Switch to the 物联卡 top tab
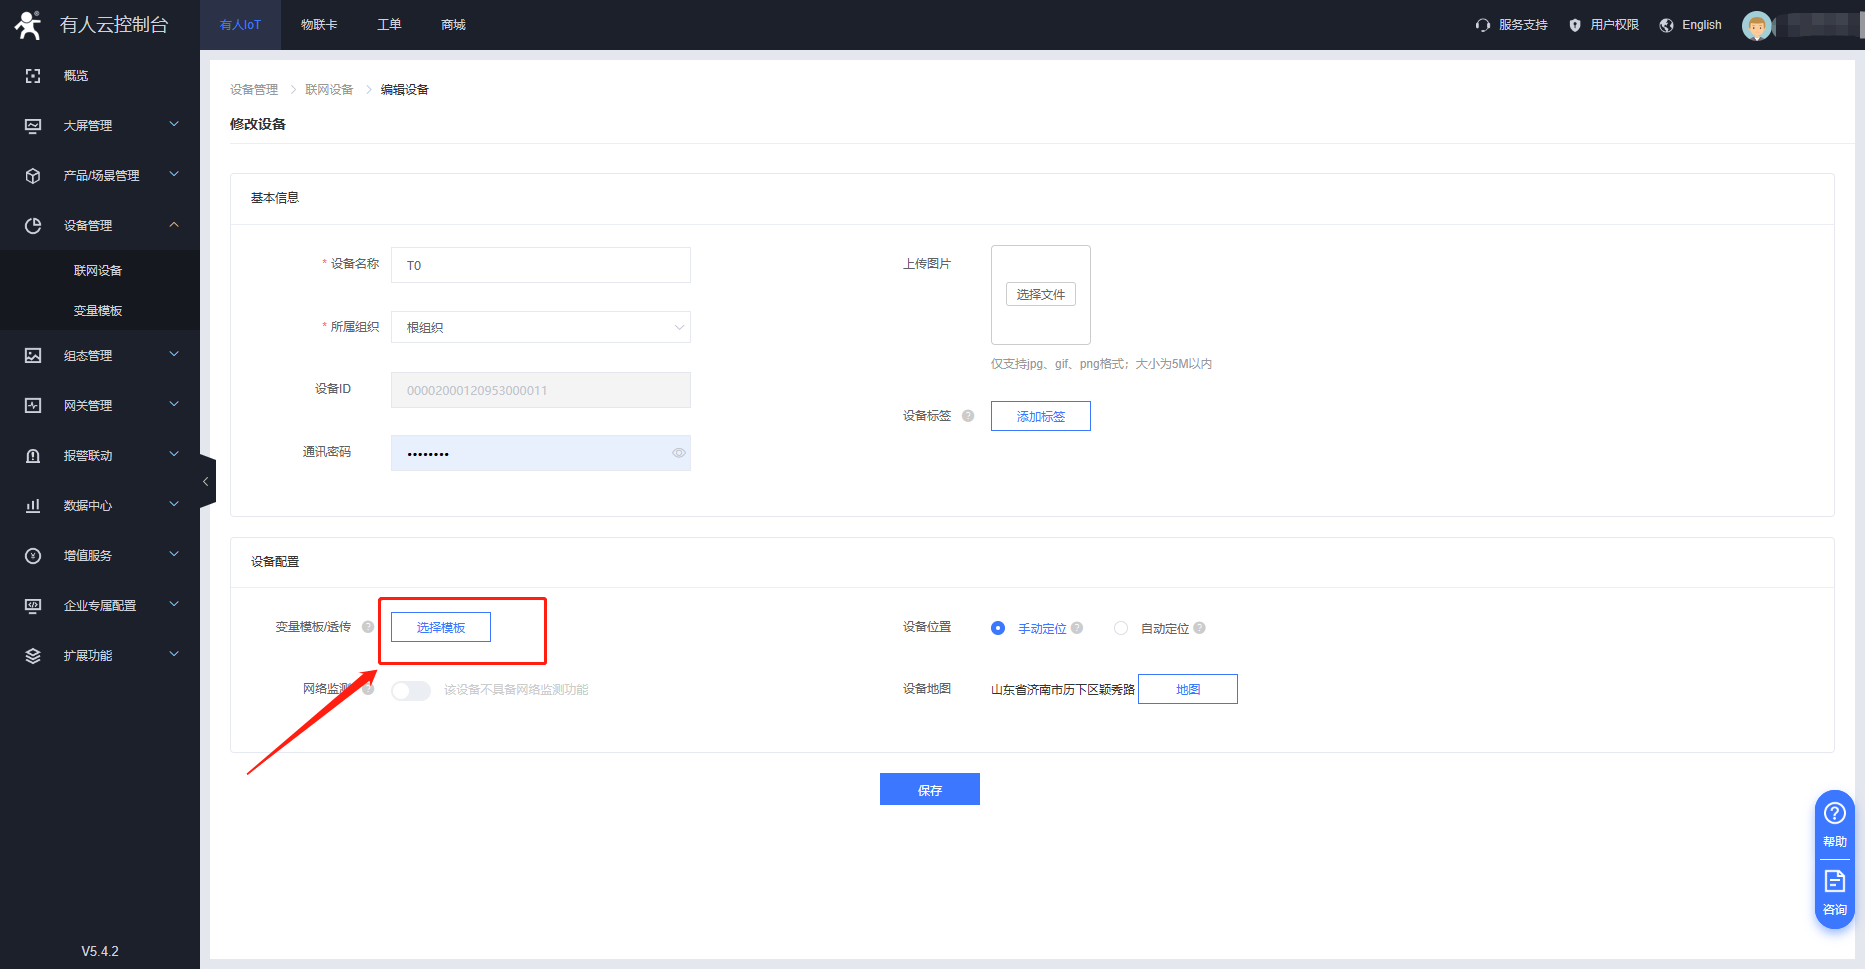 tap(319, 25)
